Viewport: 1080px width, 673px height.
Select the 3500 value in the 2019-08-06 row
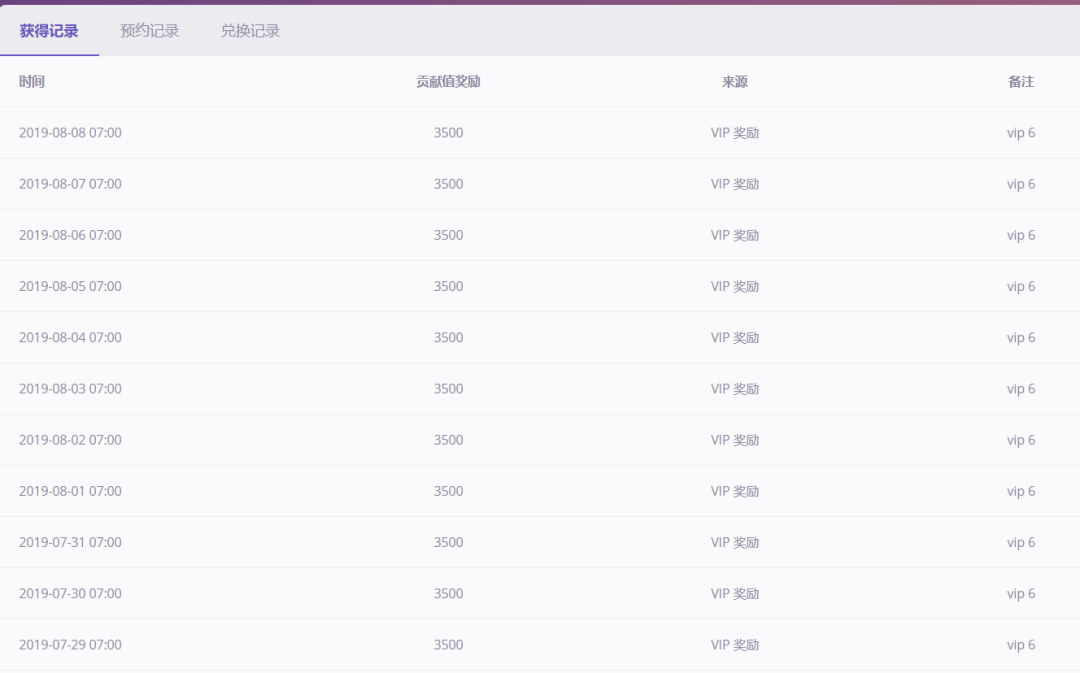[x=448, y=235]
